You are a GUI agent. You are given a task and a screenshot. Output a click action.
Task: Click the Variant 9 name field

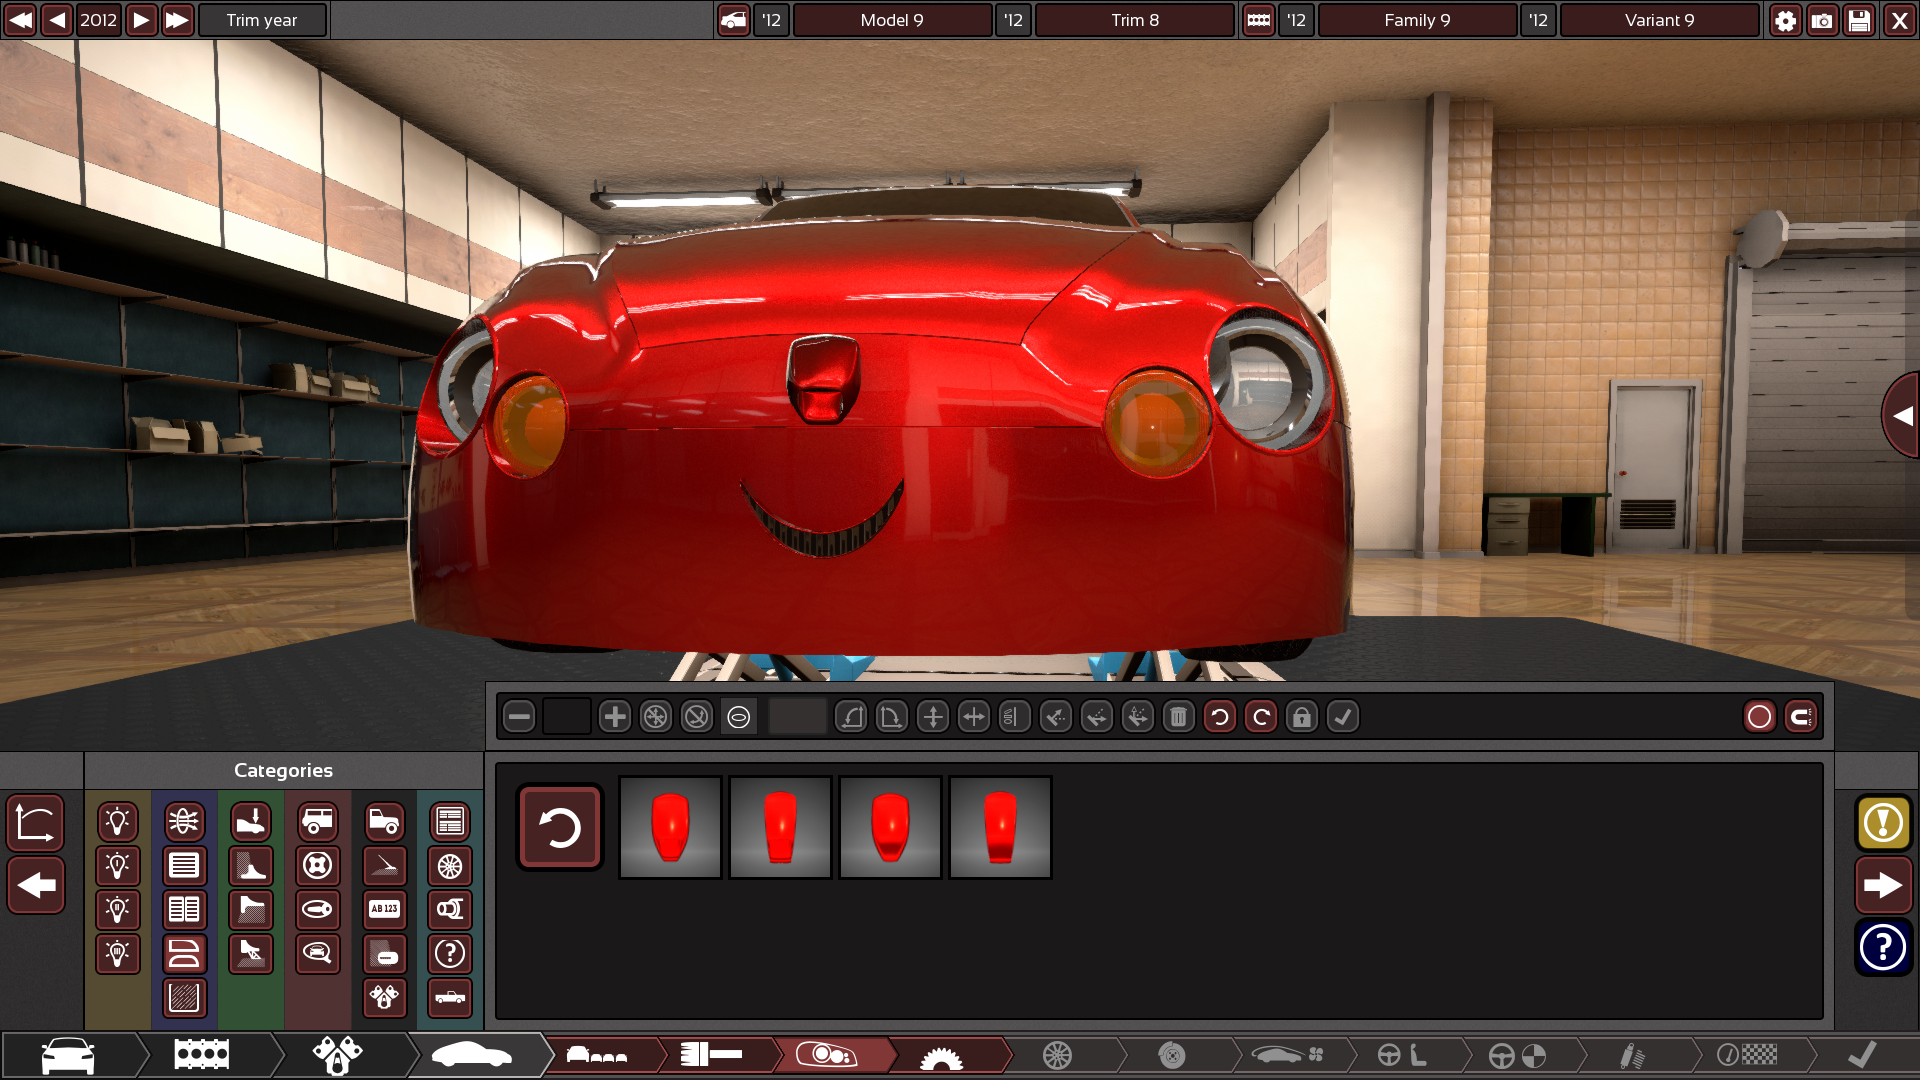point(1659,20)
